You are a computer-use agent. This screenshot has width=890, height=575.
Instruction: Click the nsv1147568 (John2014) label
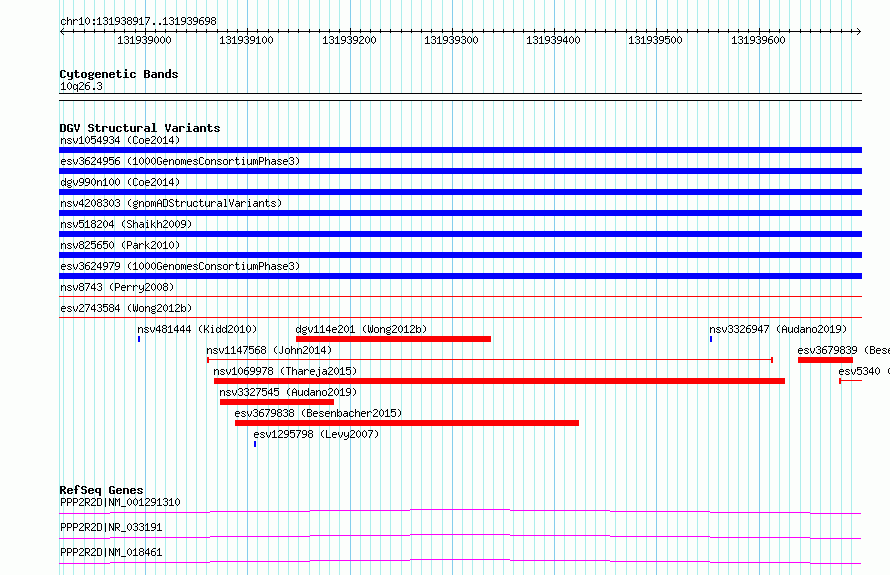coord(269,350)
